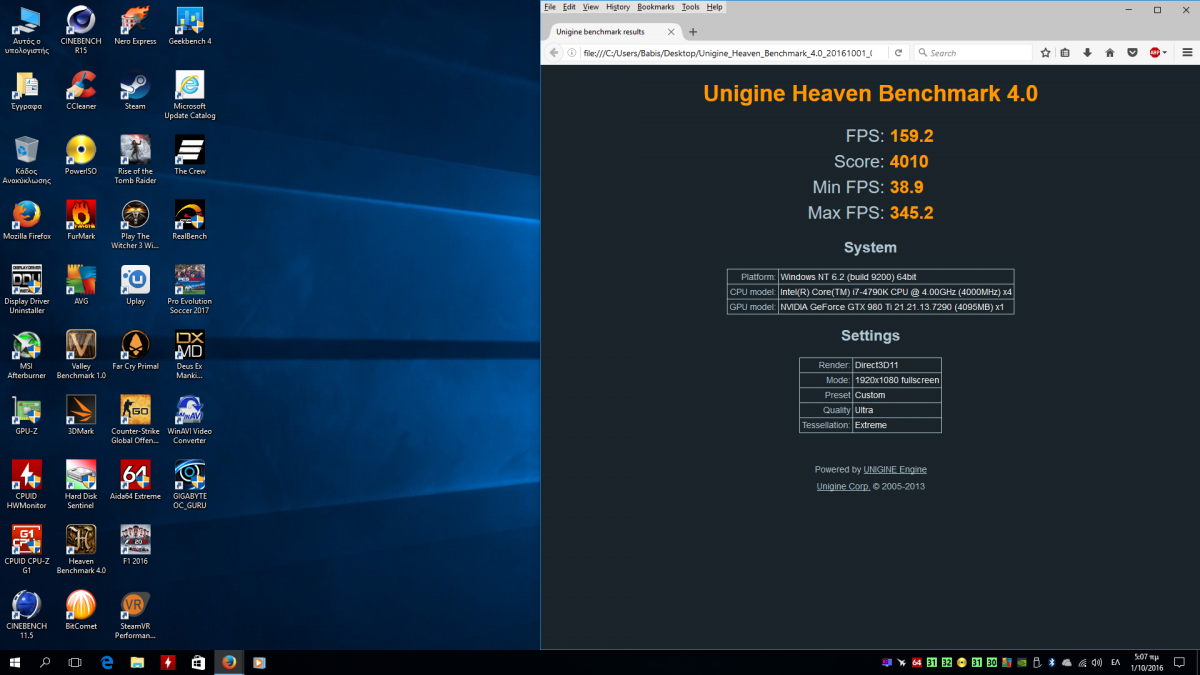Go back in Firefox
The height and width of the screenshot is (675, 1200).
coord(553,53)
